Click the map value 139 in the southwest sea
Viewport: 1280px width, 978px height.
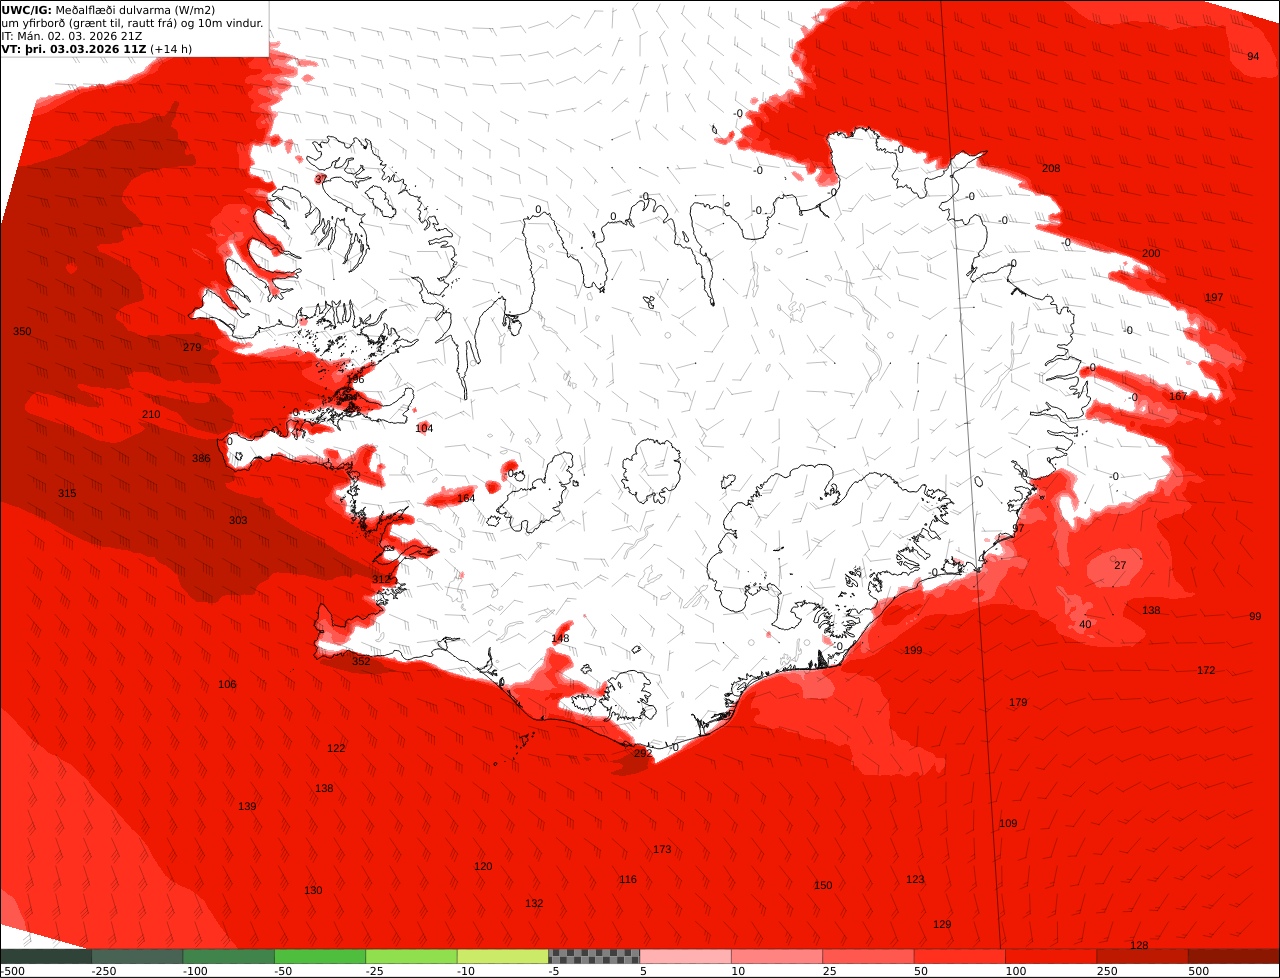[x=247, y=806]
